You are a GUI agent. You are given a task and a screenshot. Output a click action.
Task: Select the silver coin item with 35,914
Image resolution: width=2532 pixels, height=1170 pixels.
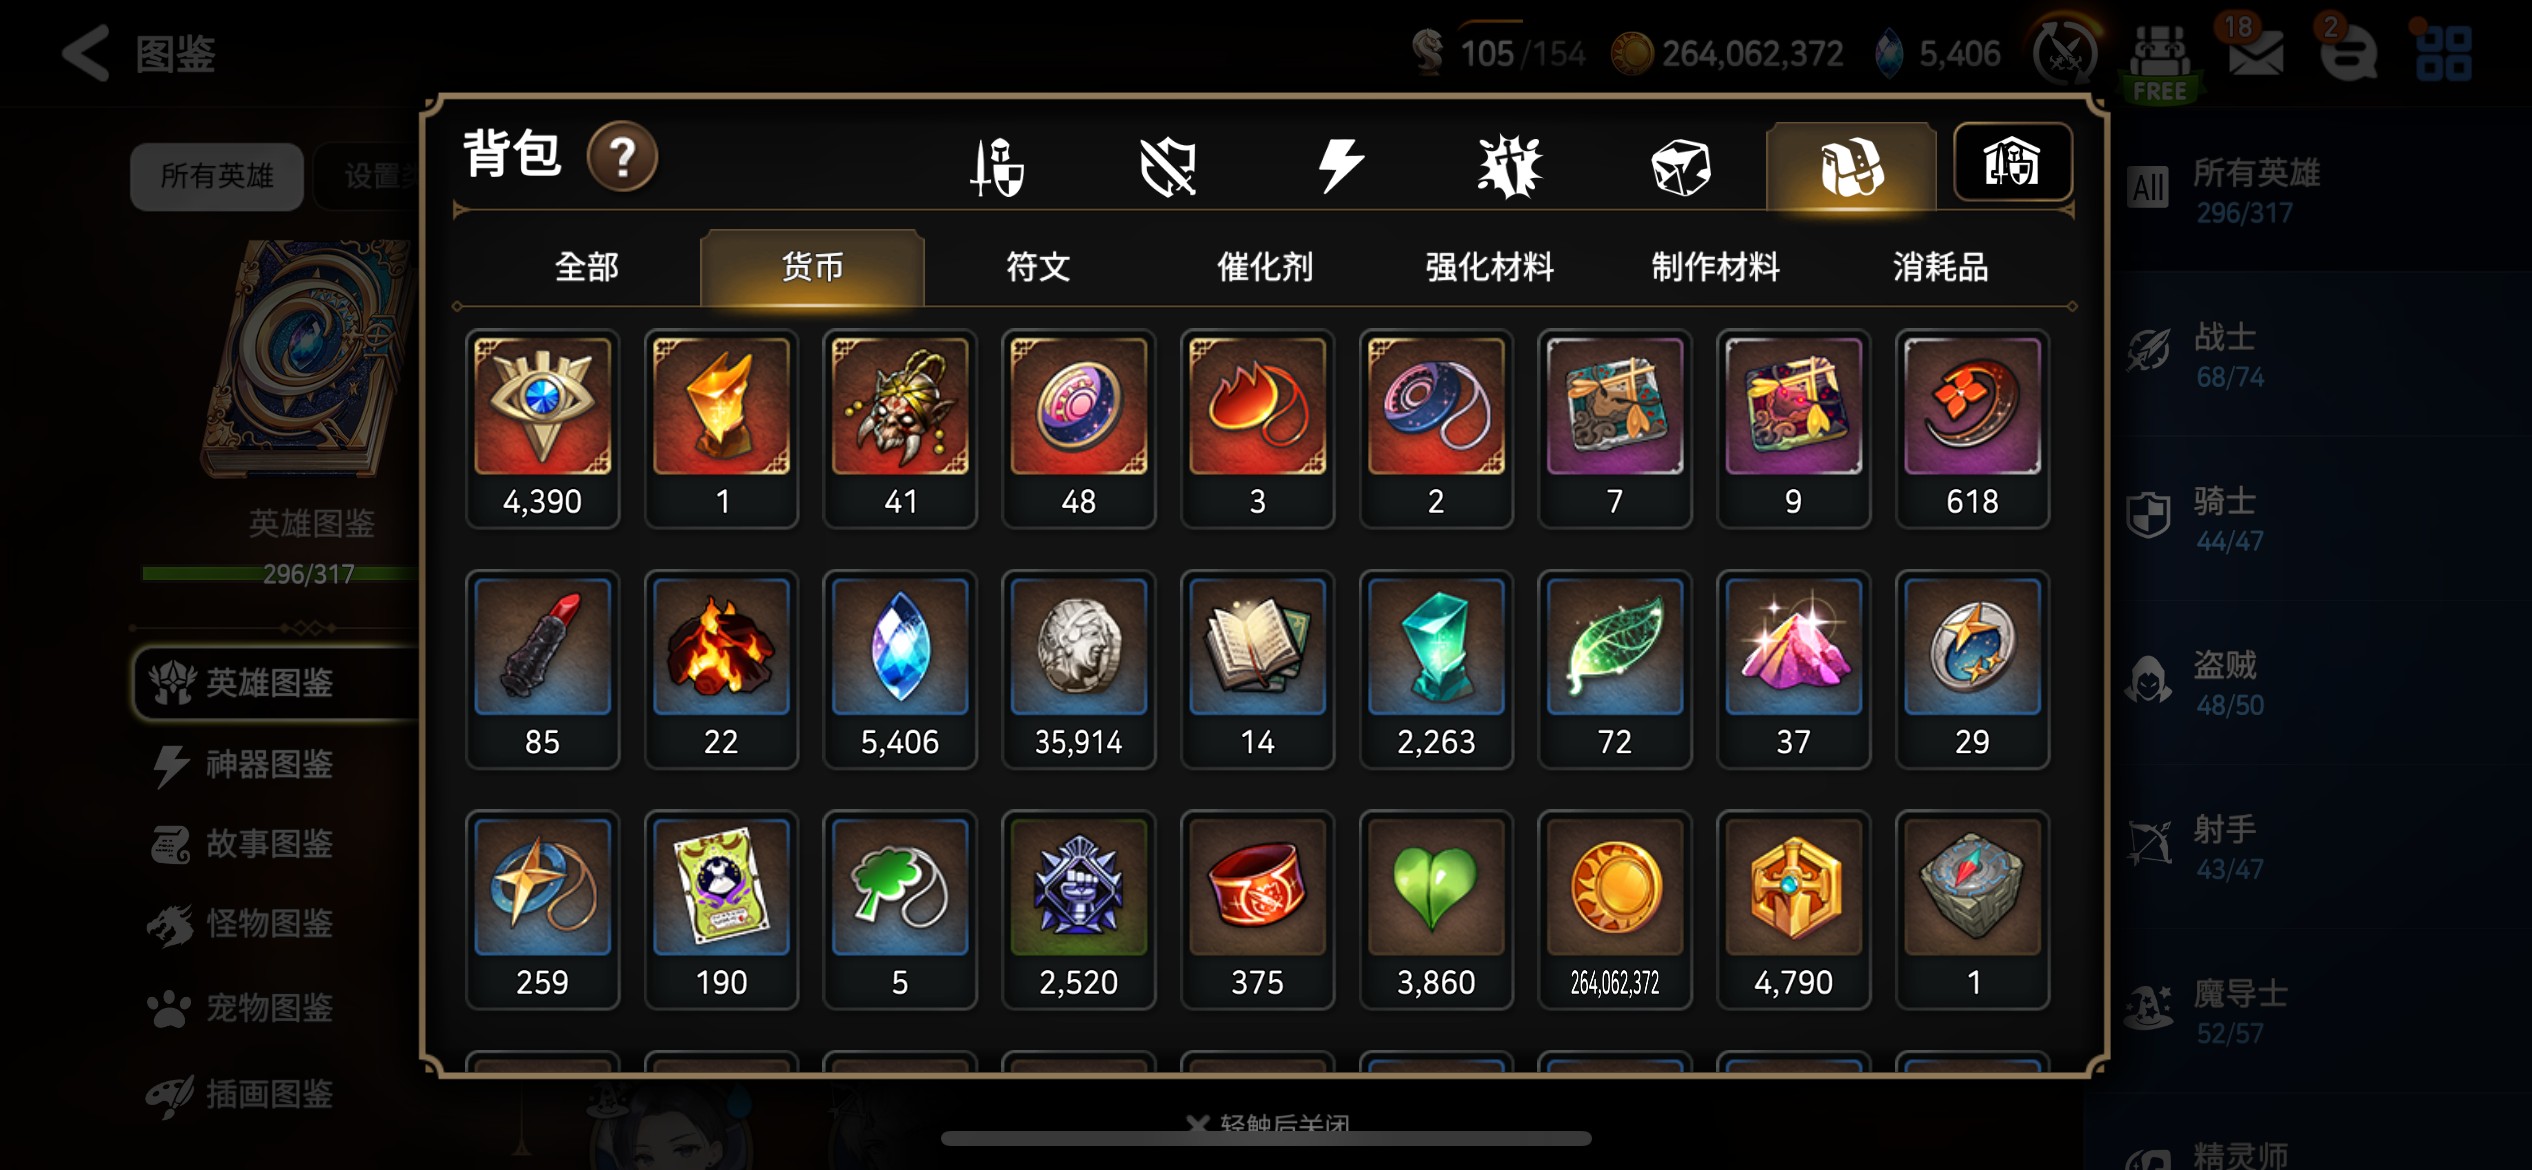pos(1078,669)
